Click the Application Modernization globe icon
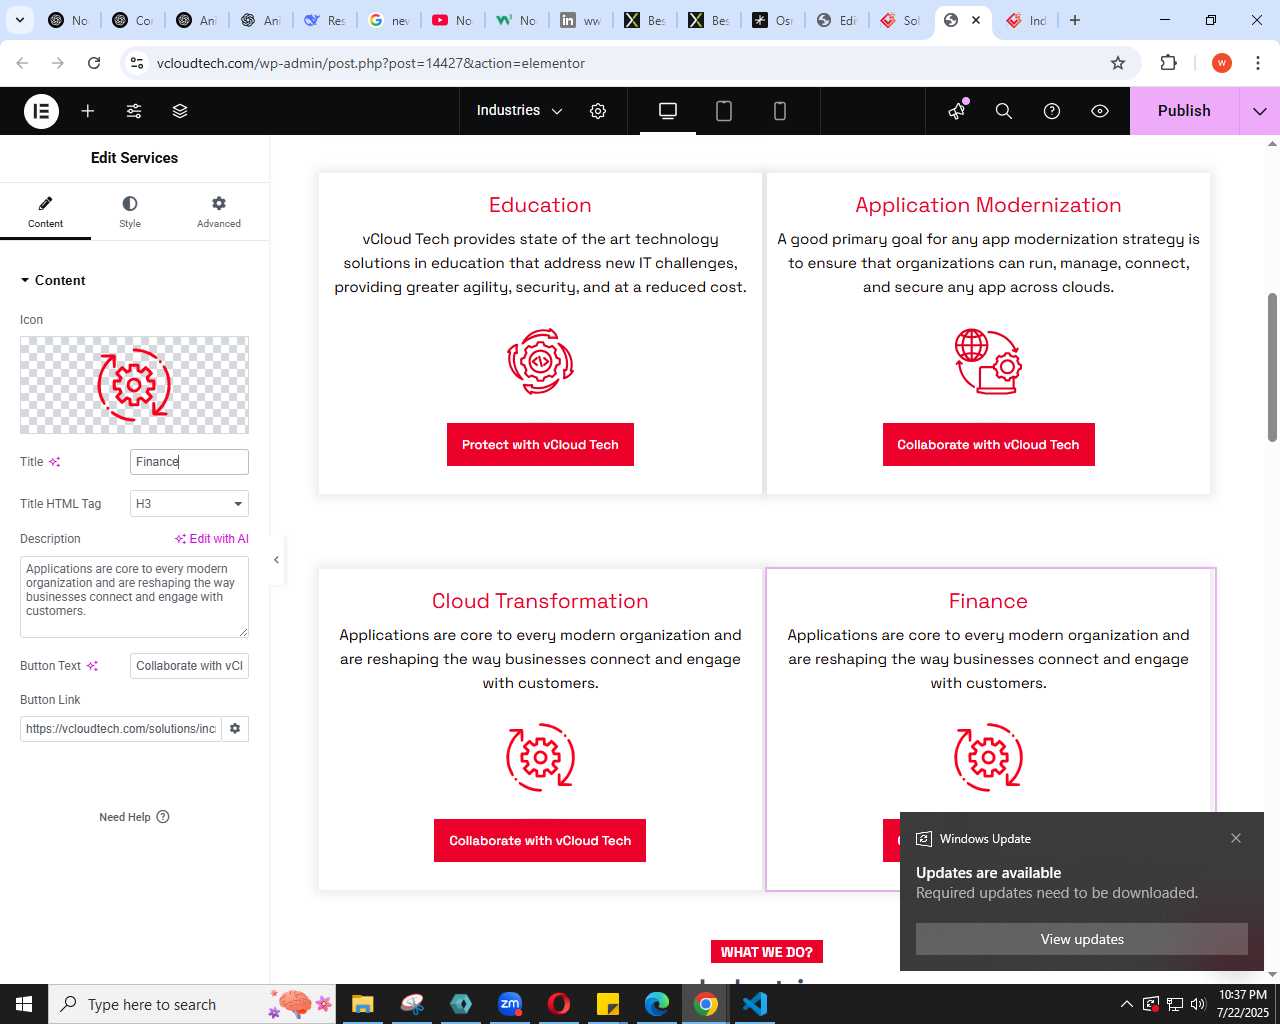The width and height of the screenshot is (1280, 1024). (x=988, y=361)
